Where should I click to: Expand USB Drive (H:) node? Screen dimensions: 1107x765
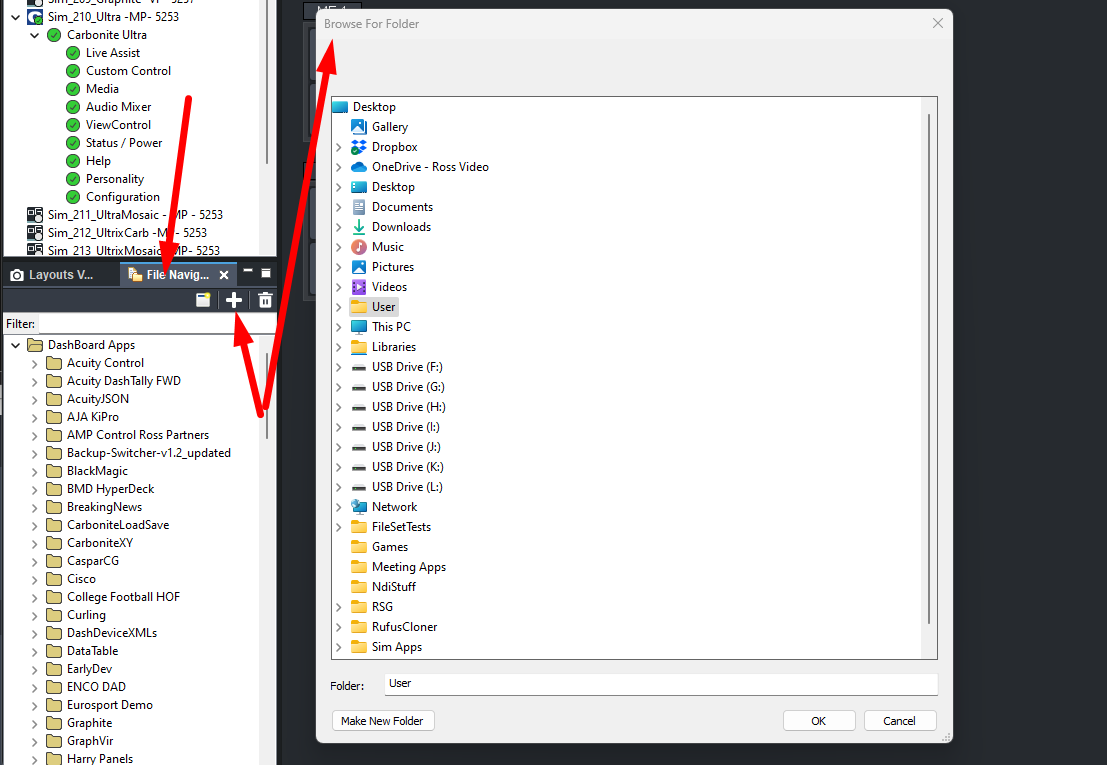click(339, 407)
